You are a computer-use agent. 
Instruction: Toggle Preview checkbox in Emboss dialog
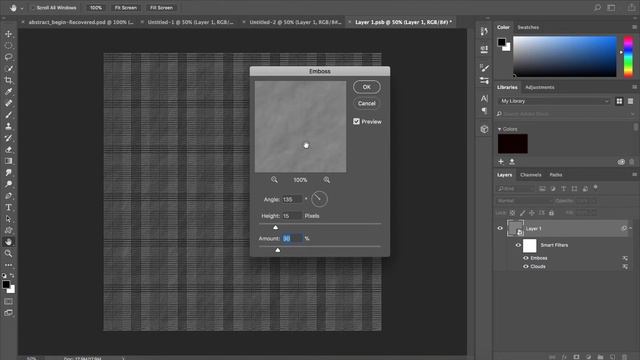point(356,121)
